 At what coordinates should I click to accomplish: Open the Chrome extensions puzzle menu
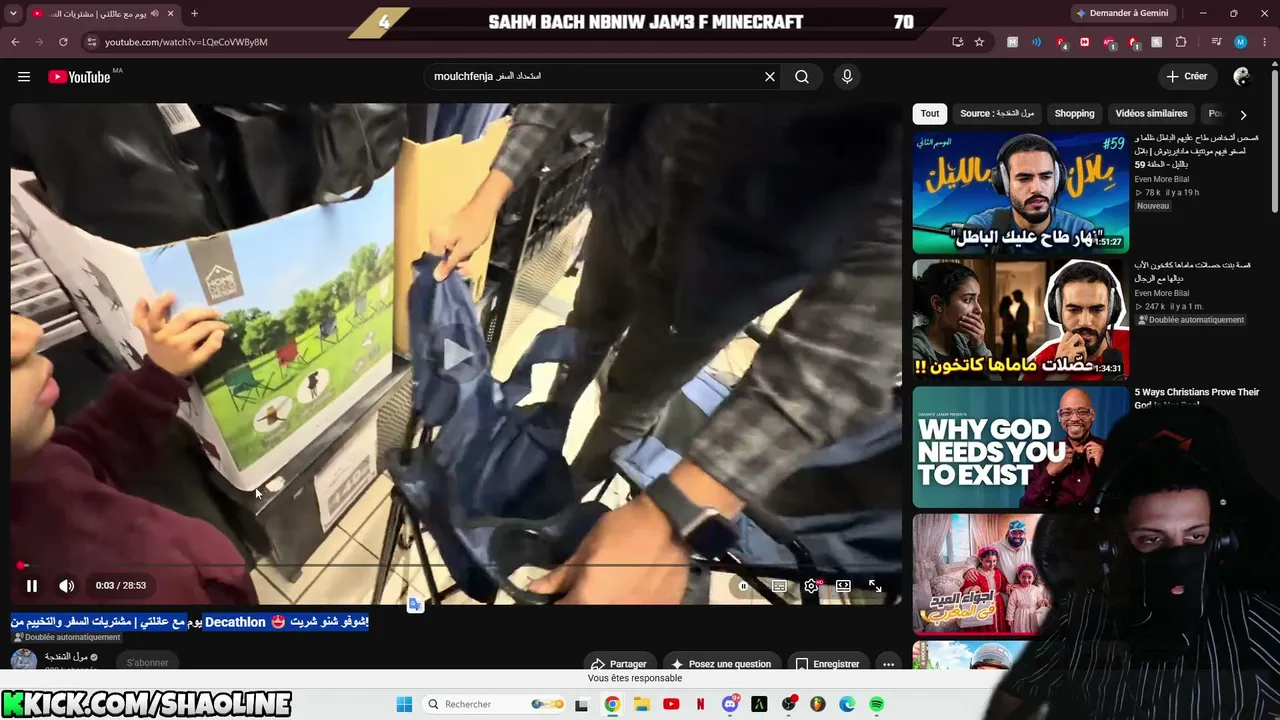[x=1181, y=42]
